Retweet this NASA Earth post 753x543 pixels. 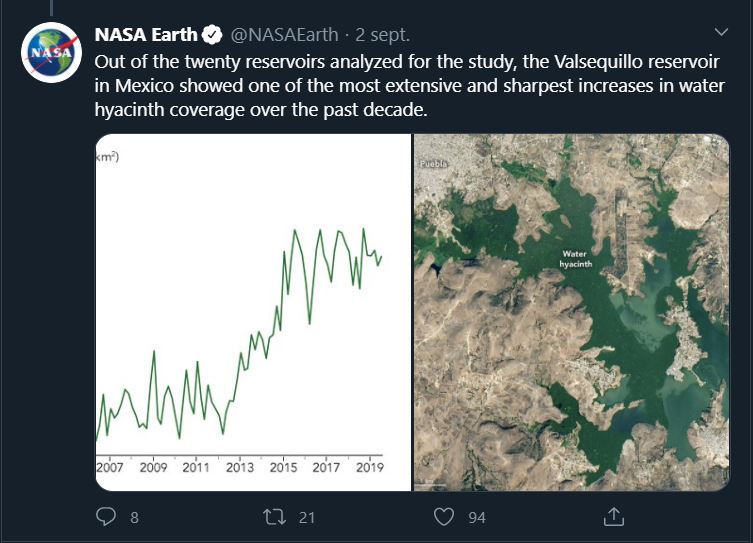tap(275, 517)
